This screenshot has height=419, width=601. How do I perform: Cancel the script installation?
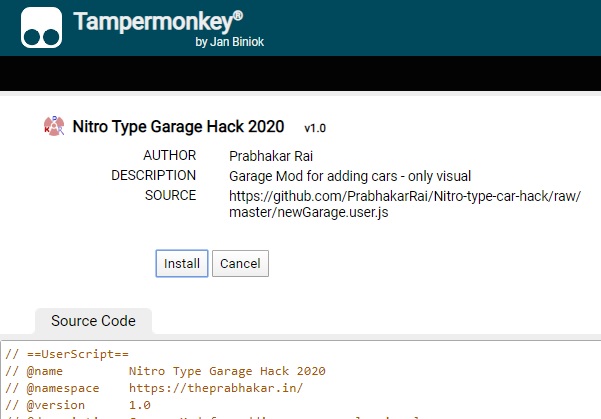[240, 263]
